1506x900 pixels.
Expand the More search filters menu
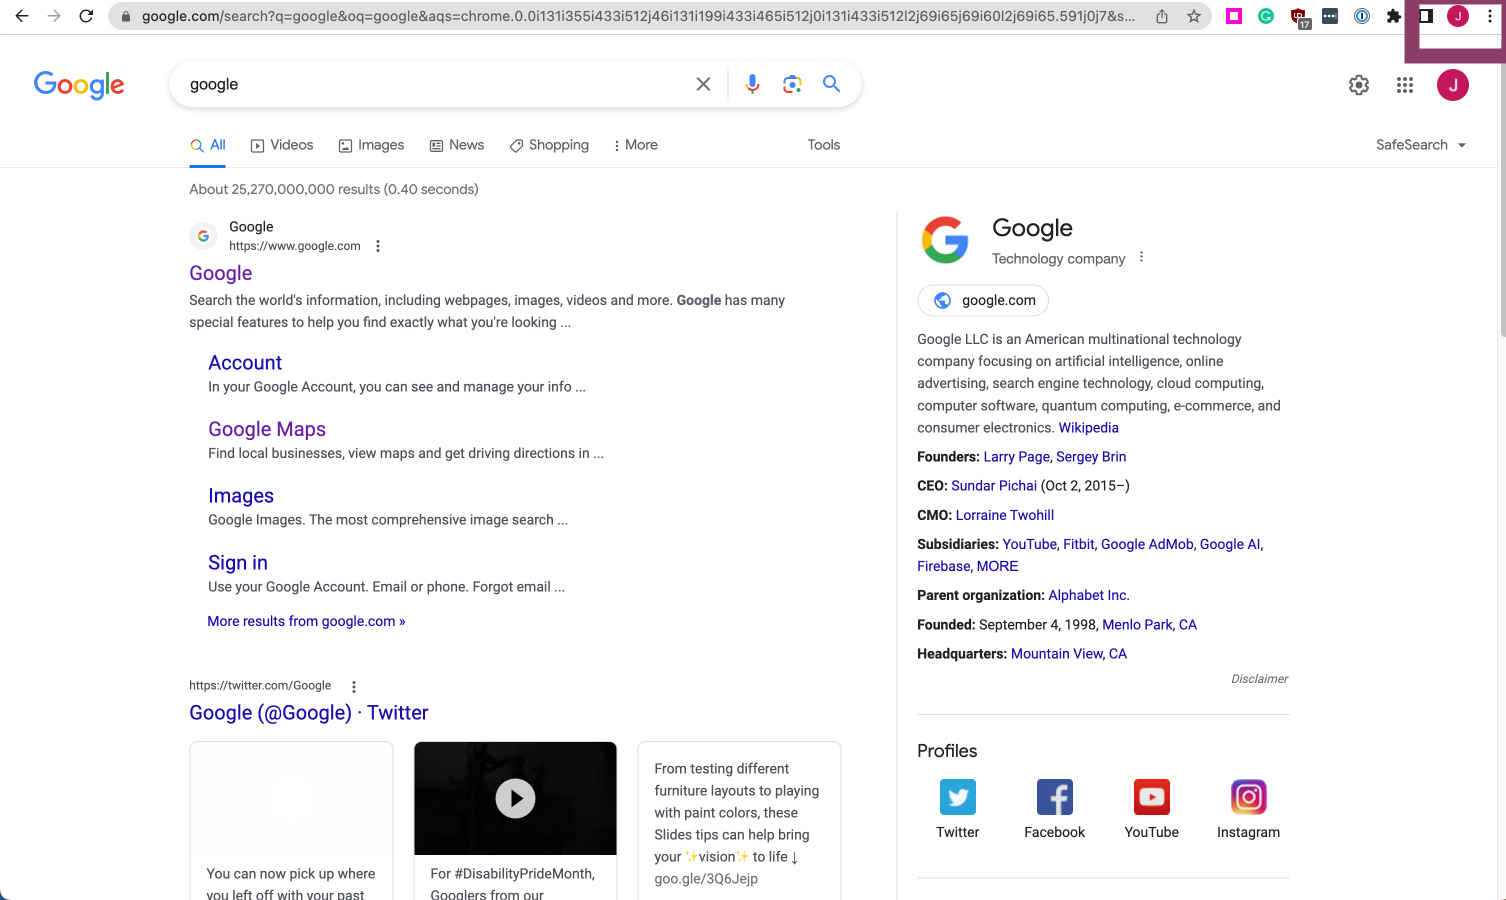[635, 145]
